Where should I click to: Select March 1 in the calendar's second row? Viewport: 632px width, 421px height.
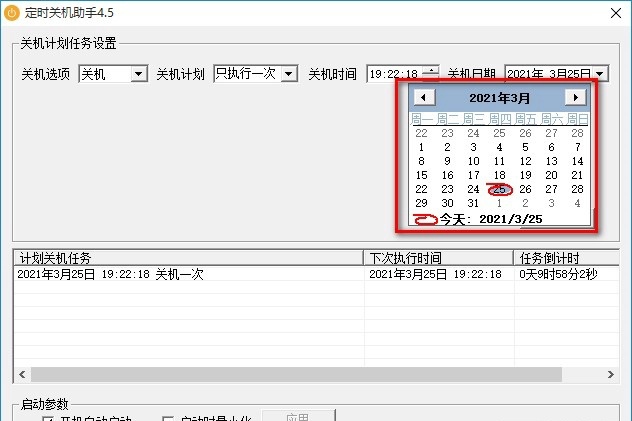tap(421, 147)
